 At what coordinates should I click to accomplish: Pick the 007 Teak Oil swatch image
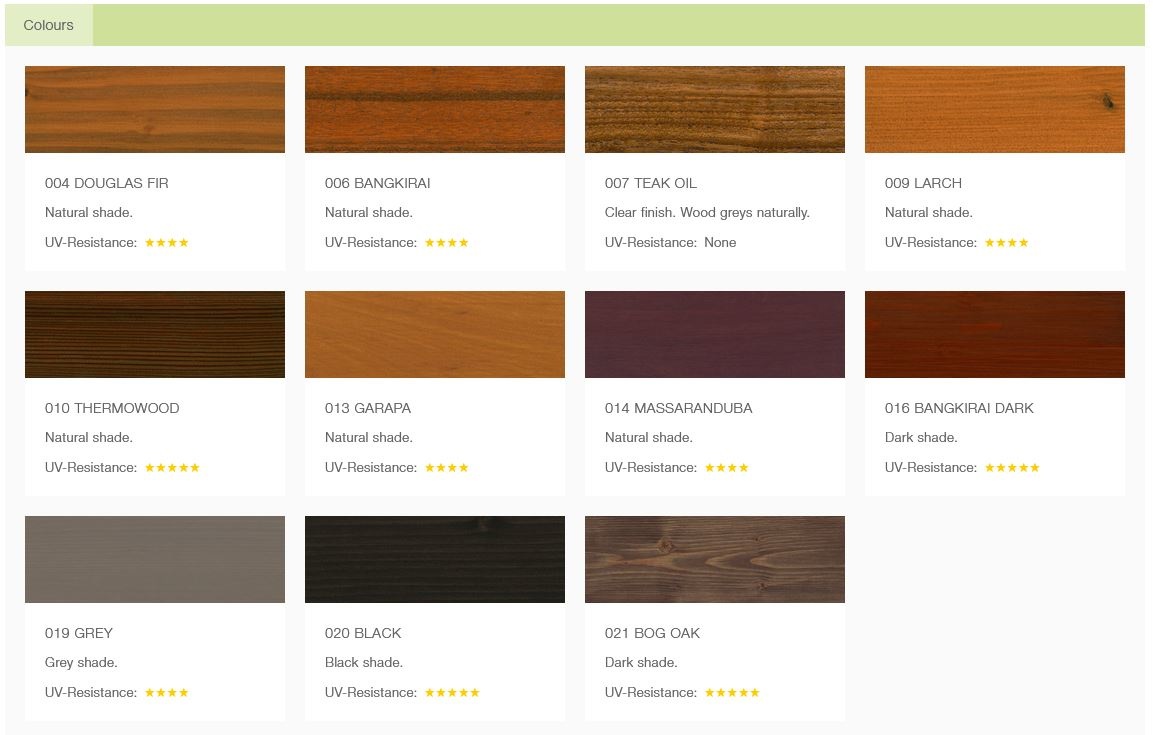714,109
